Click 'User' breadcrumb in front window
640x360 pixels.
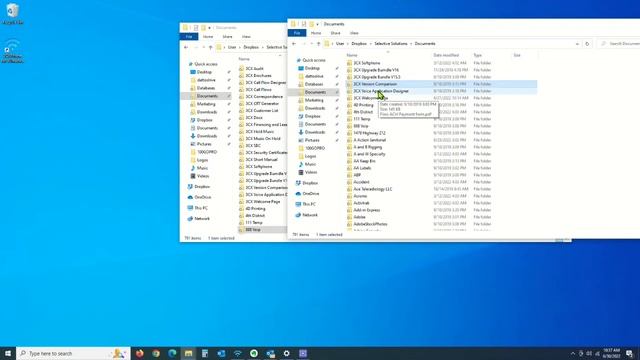pos(340,44)
